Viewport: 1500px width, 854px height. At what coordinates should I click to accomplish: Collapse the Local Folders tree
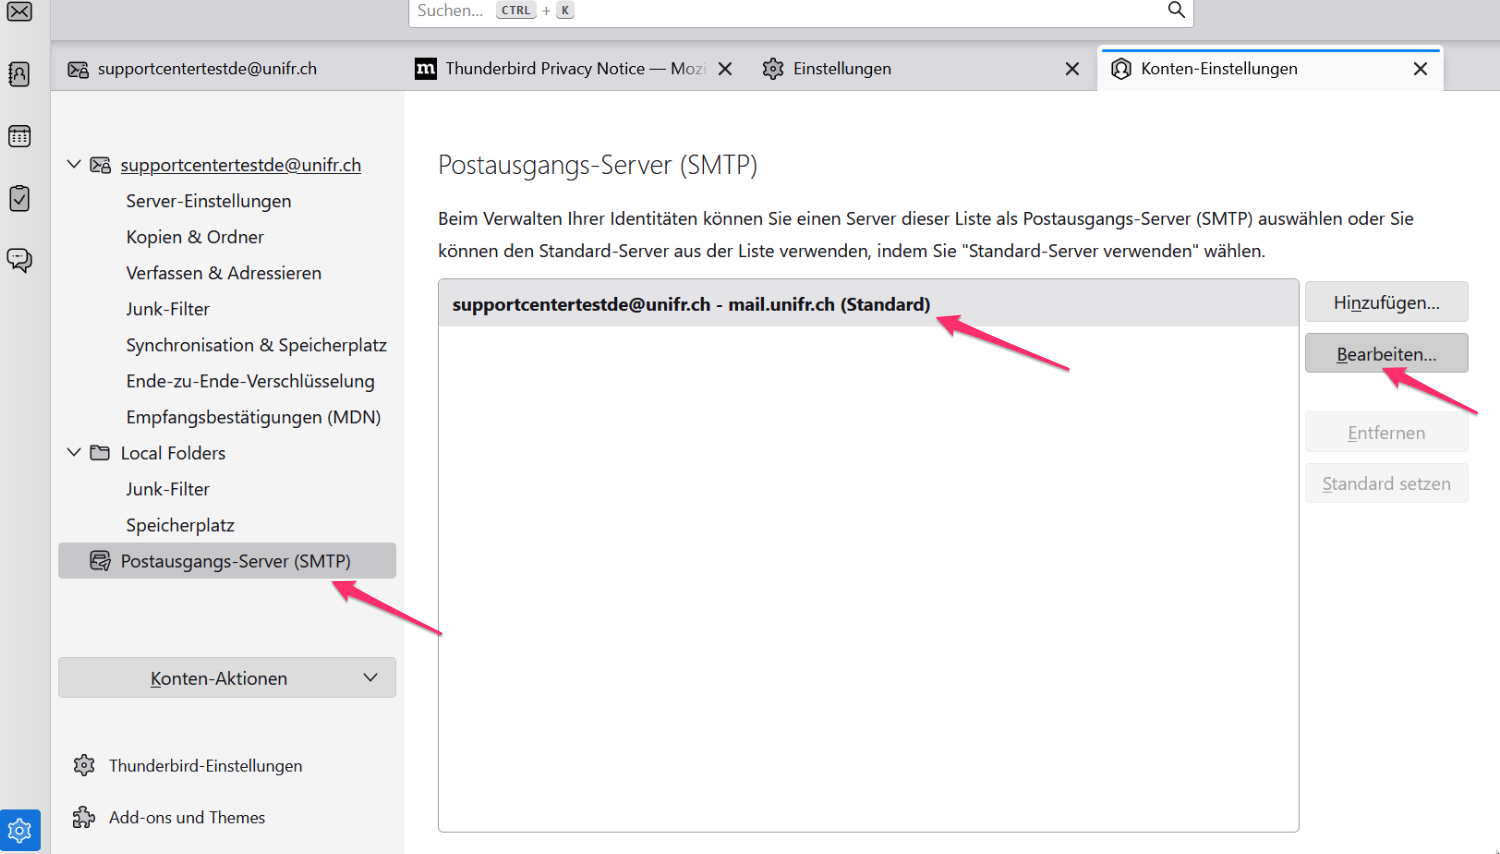74,452
